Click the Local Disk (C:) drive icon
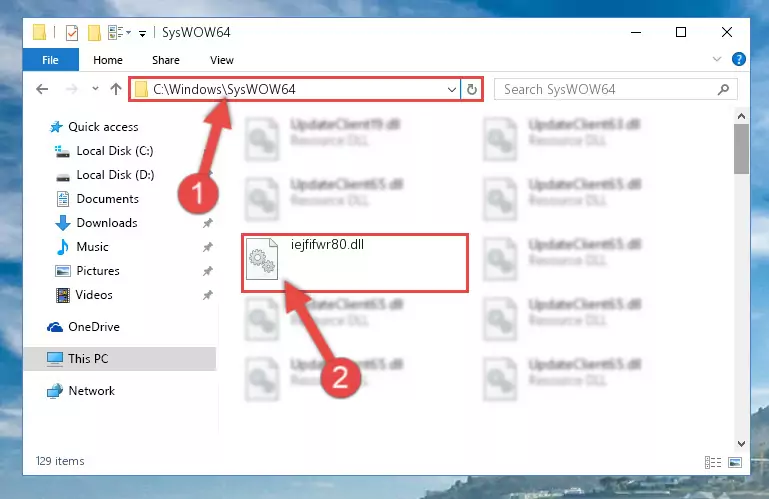The height and width of the screenshot is (499, 769). pos(62,151)
